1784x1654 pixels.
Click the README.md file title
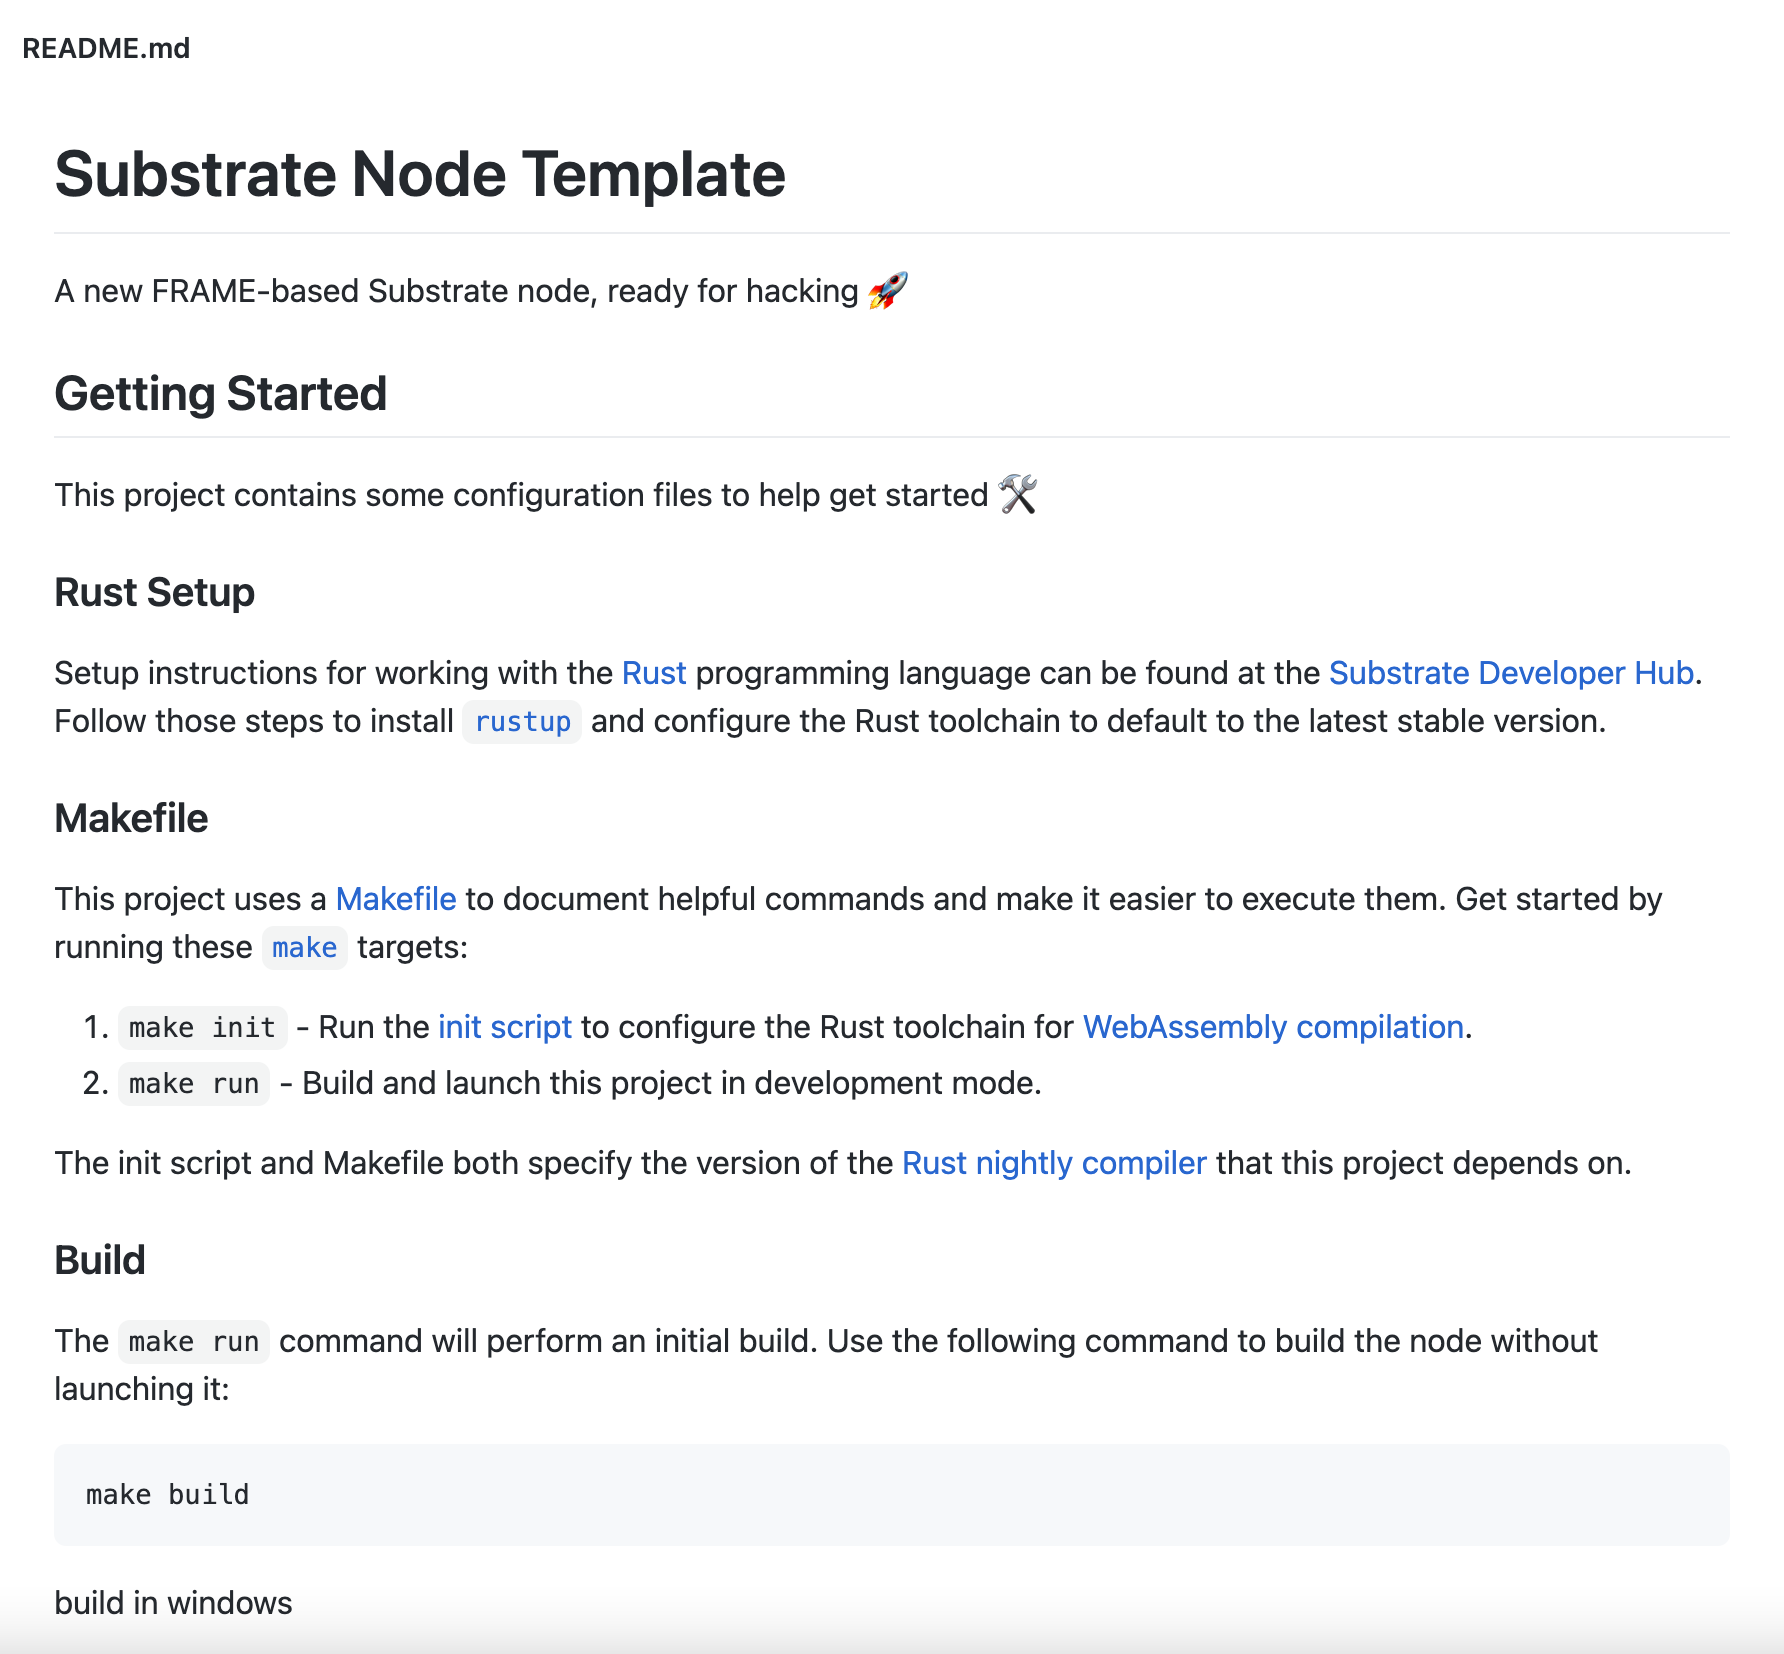coord(106,48)
